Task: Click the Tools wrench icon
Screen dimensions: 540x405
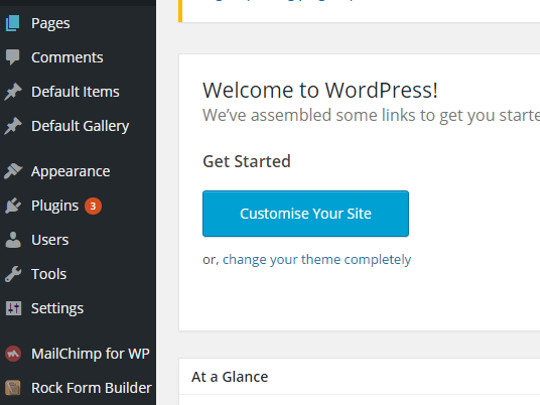Action: 13,274
